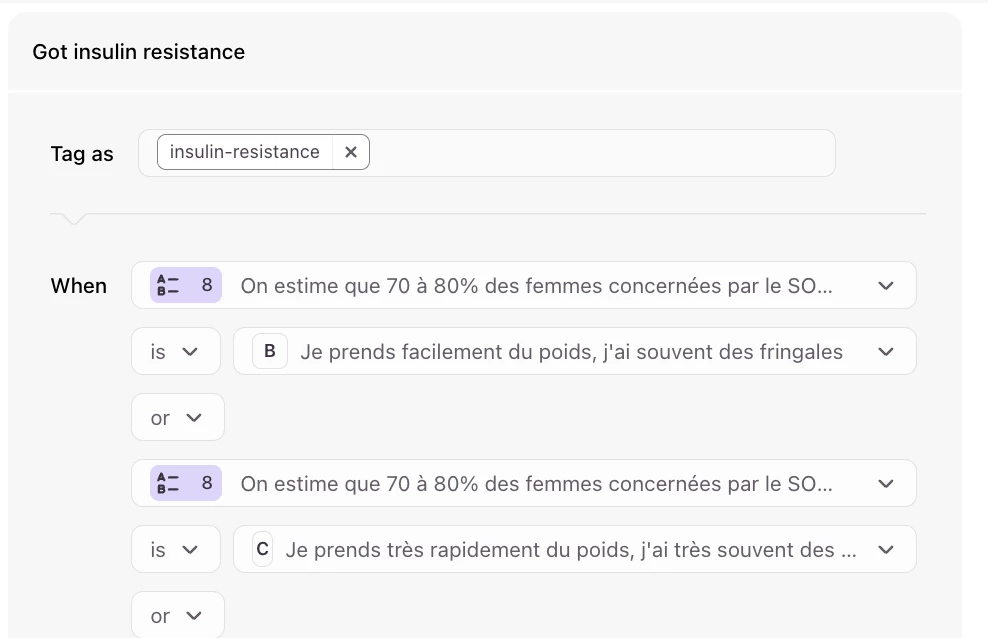Click the 'Got insulin resistance' rule header
Screen dimensions: 988x638
tap(139, 52)
